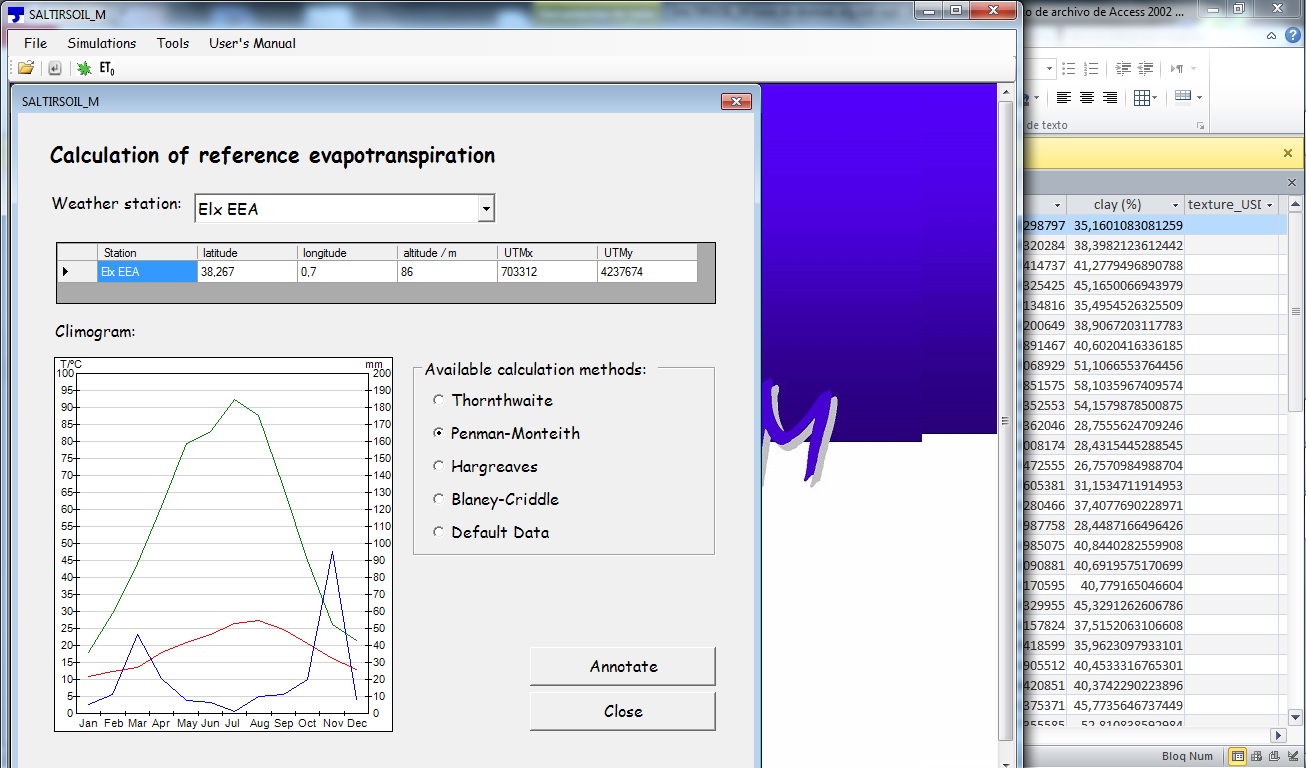The height and width of the screenshot is (768, 1306).
Task: Click the Elx EEA station cell
Action: point(147,272)
